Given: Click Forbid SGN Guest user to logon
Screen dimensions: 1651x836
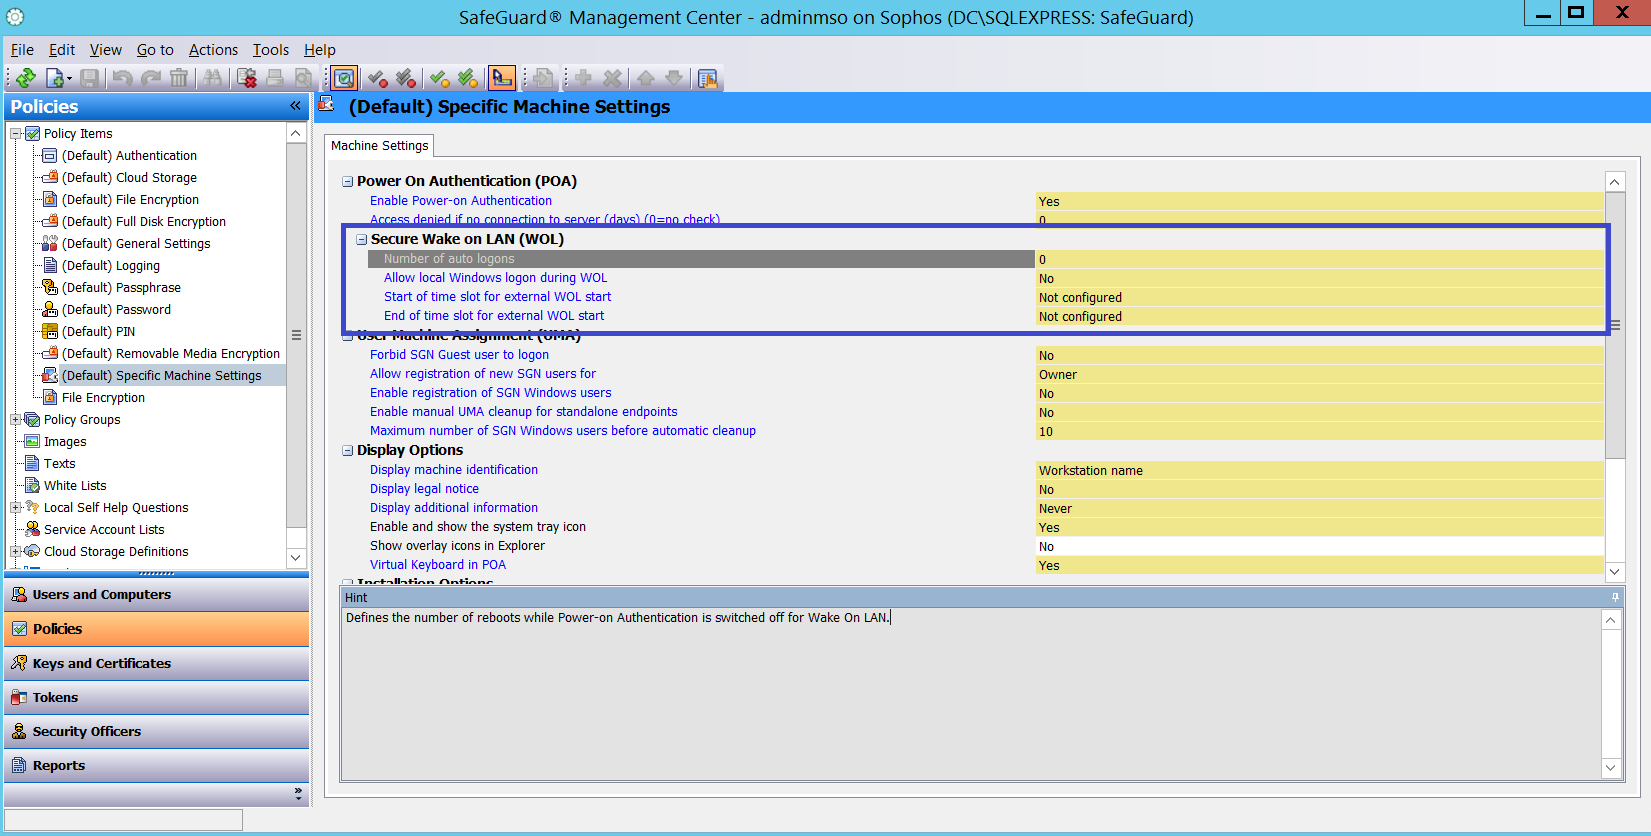Looking at the screenshot, I should pyautogui.click(x=459, y=355).
